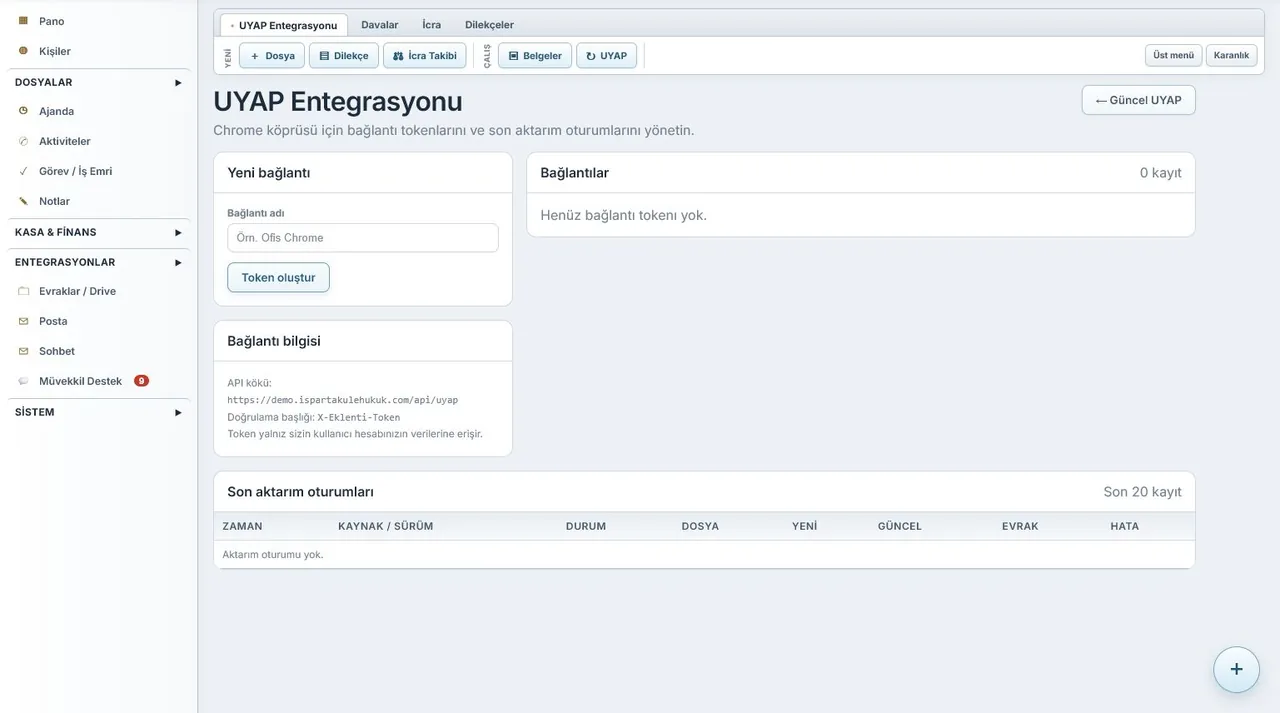This screenshot has width=1280, height=713.
Task: Click the Token oluştur button
Action: coord(278,277)
